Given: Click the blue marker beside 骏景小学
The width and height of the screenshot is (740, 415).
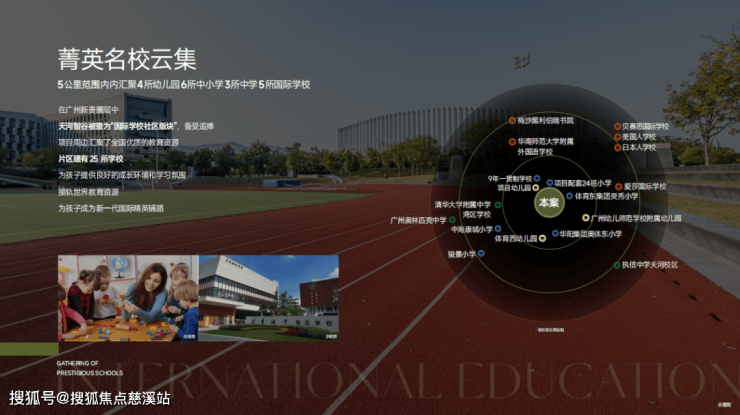Looking at the screenshot, I should coord(481,254).
